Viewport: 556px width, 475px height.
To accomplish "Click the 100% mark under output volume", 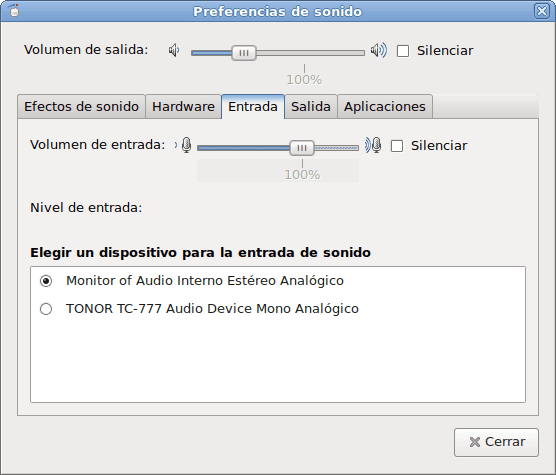I will tap(304, 79).
